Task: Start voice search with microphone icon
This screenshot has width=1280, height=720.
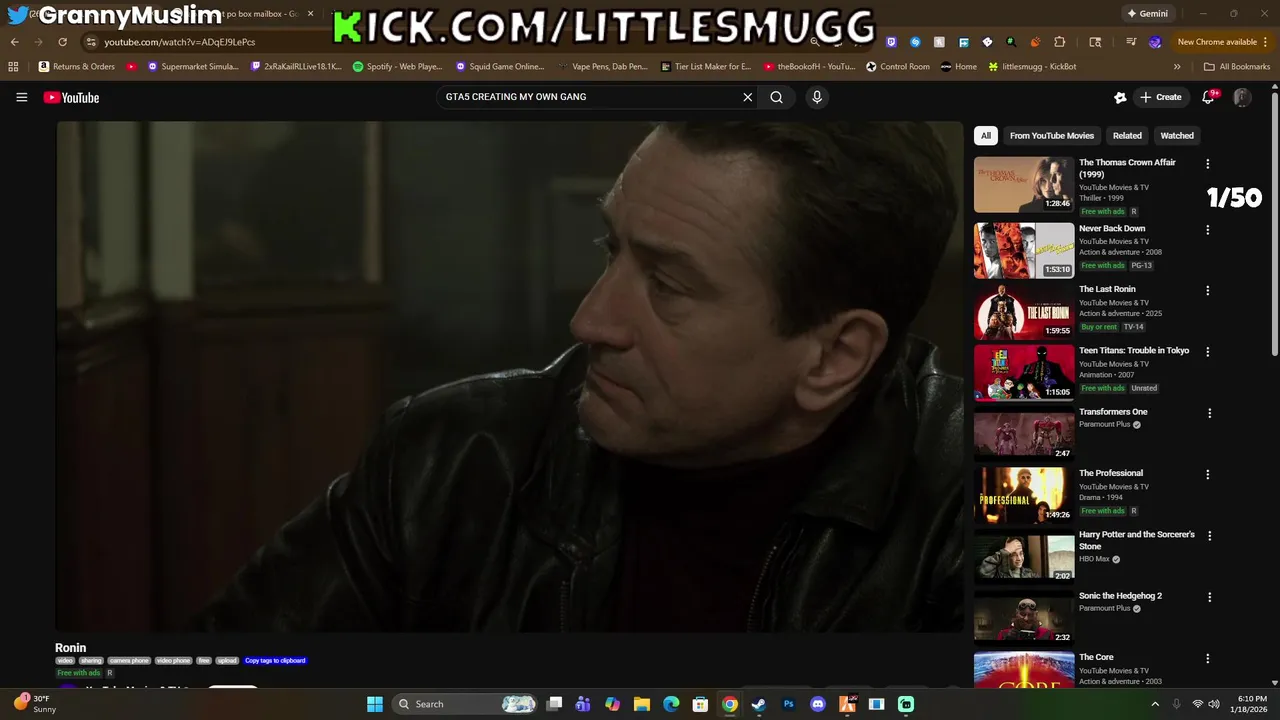Action: tap(817, 97)
